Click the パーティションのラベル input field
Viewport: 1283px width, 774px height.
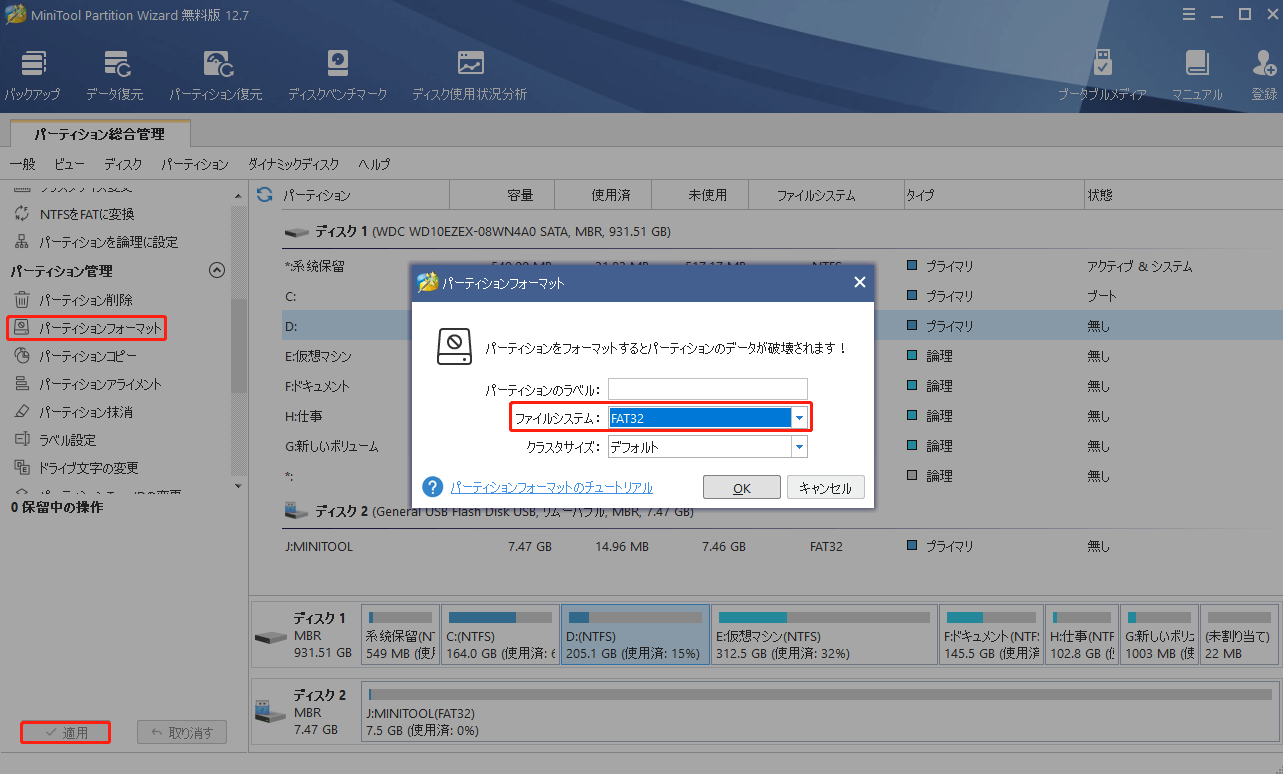707,389
